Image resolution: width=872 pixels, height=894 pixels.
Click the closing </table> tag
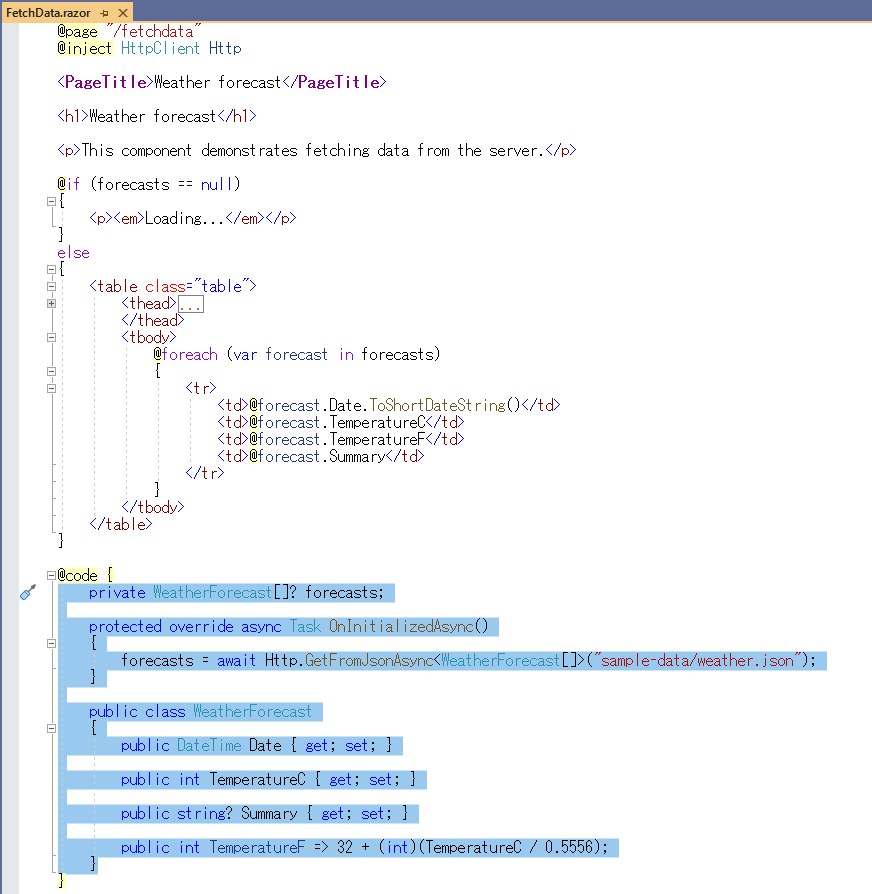[121, 525]
